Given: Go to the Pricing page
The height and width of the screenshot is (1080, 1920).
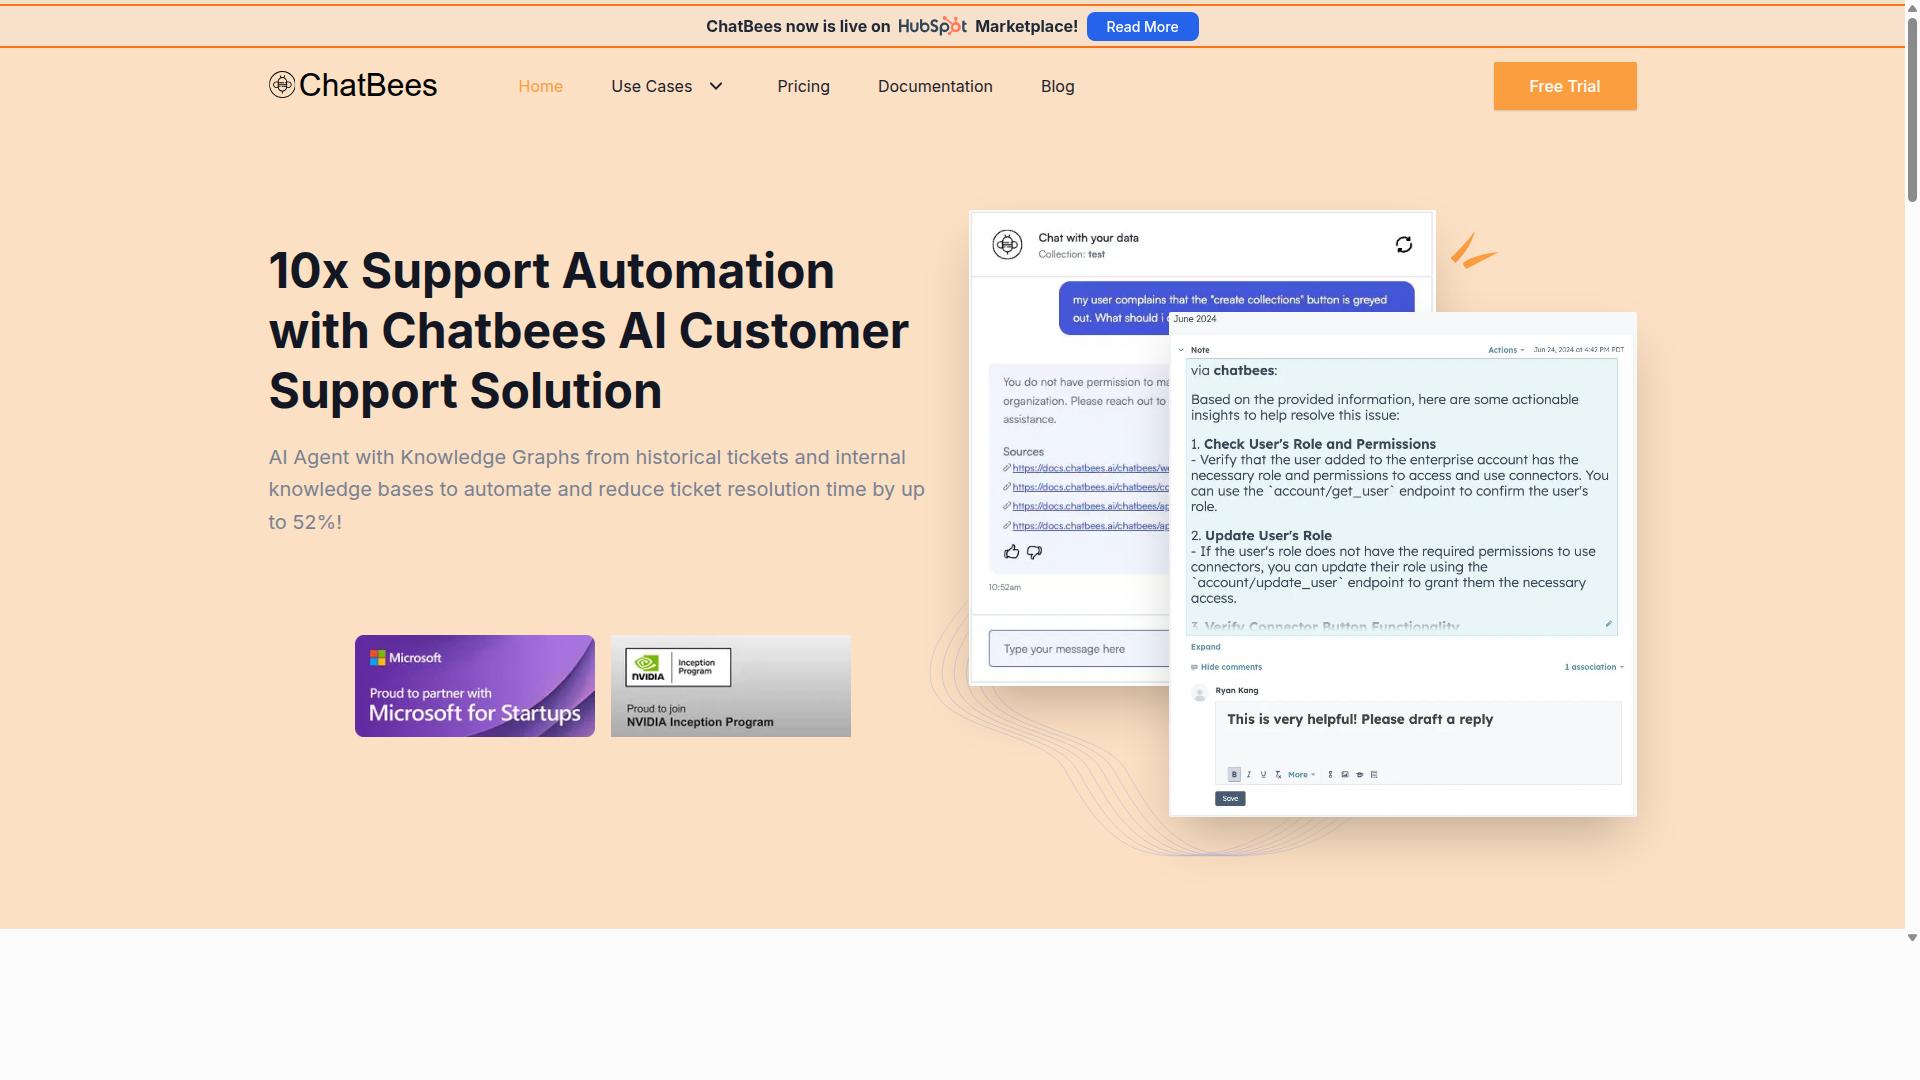Looking at the screenshot, I should tap(803, 86).
